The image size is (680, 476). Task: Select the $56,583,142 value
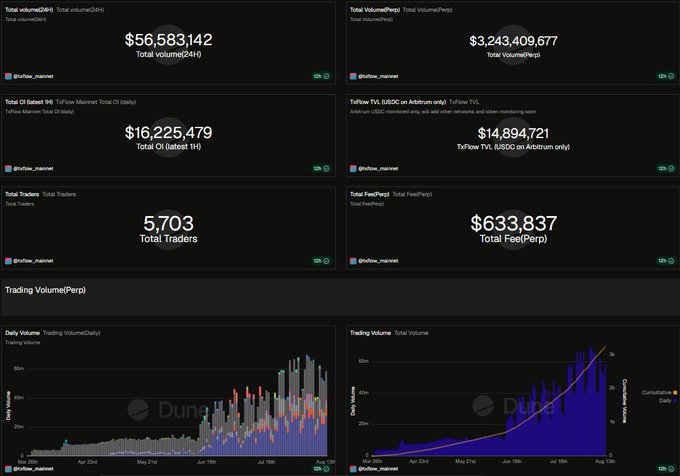[169, 40]
